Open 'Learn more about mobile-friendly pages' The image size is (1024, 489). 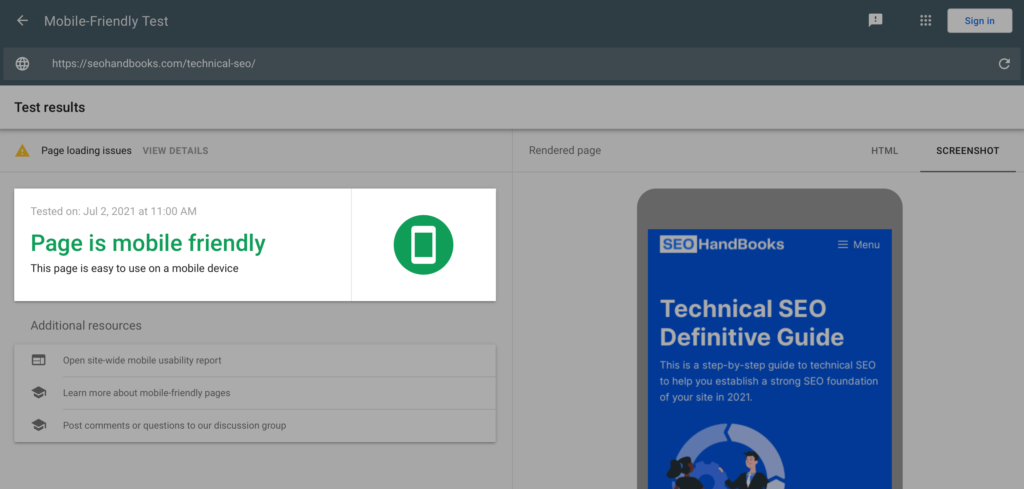click(x=146, y=393)
